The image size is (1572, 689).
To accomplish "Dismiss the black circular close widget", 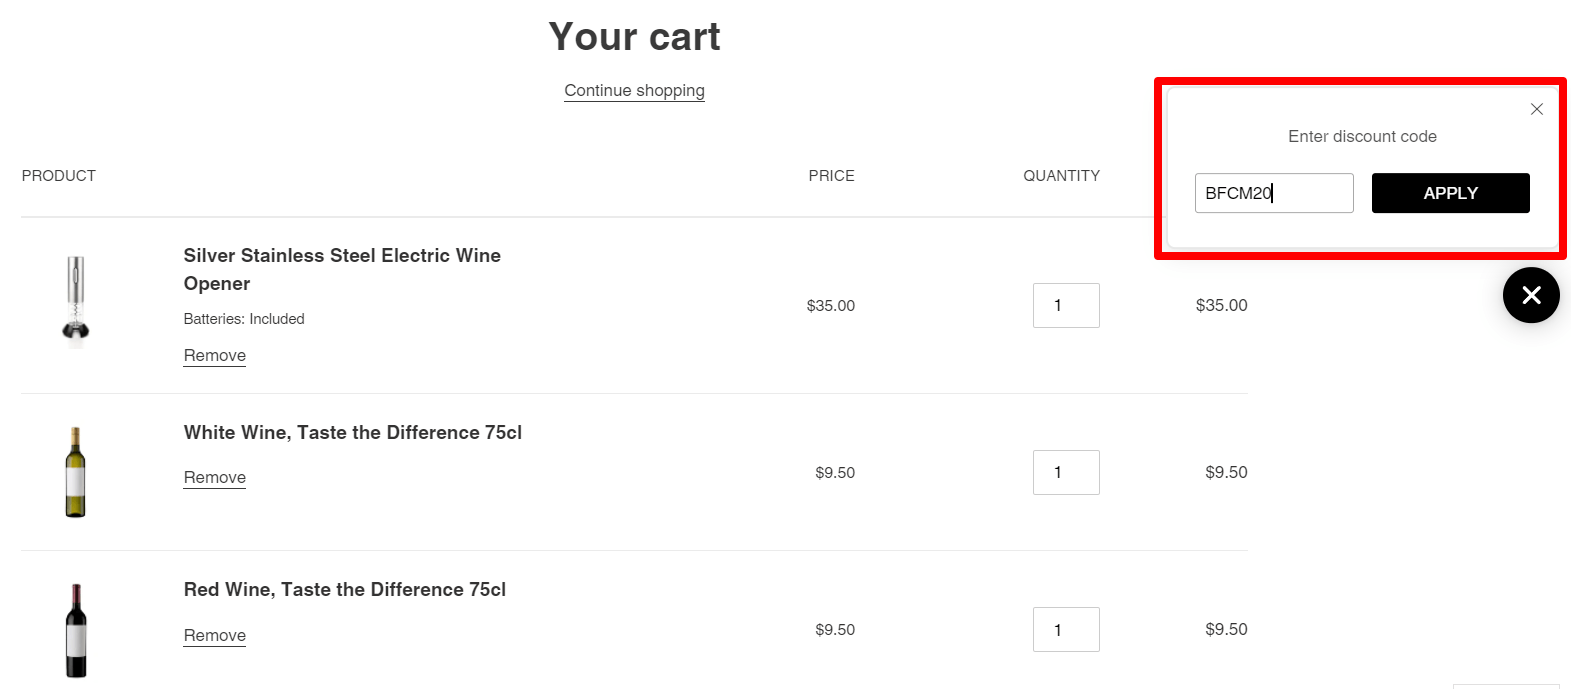I will coord(1531,295).
